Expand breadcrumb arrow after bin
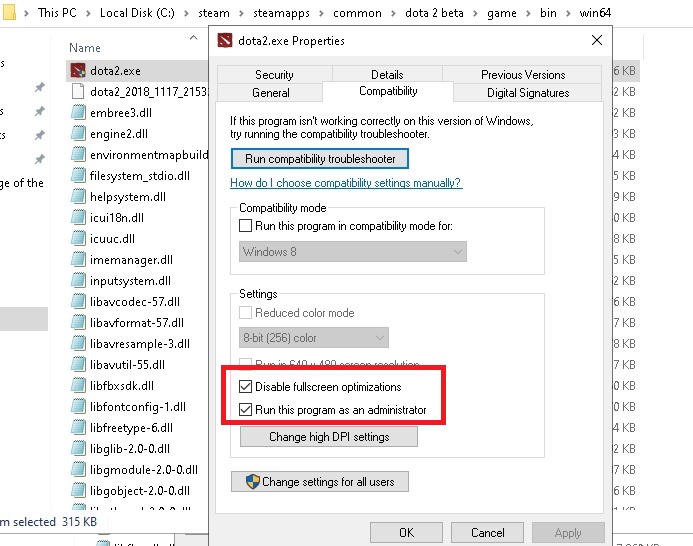693x546 pixels. 568,13
